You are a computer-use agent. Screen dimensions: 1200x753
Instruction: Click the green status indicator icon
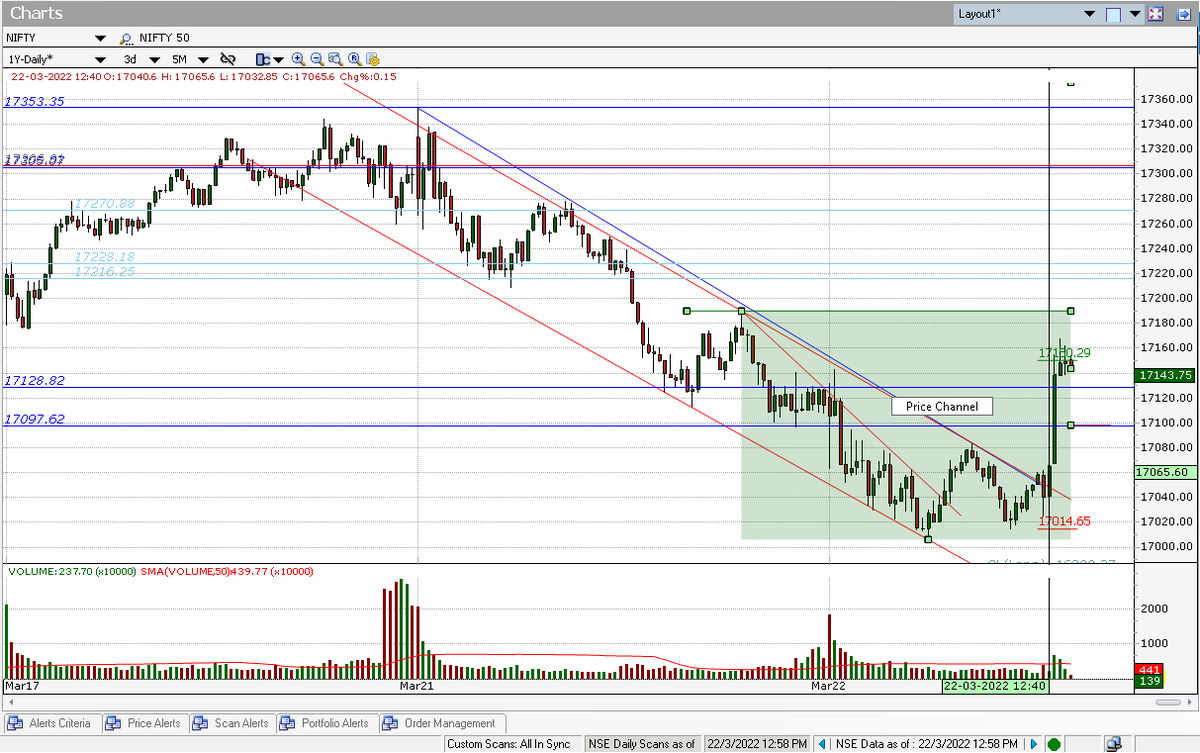(x=1054, y=744)
